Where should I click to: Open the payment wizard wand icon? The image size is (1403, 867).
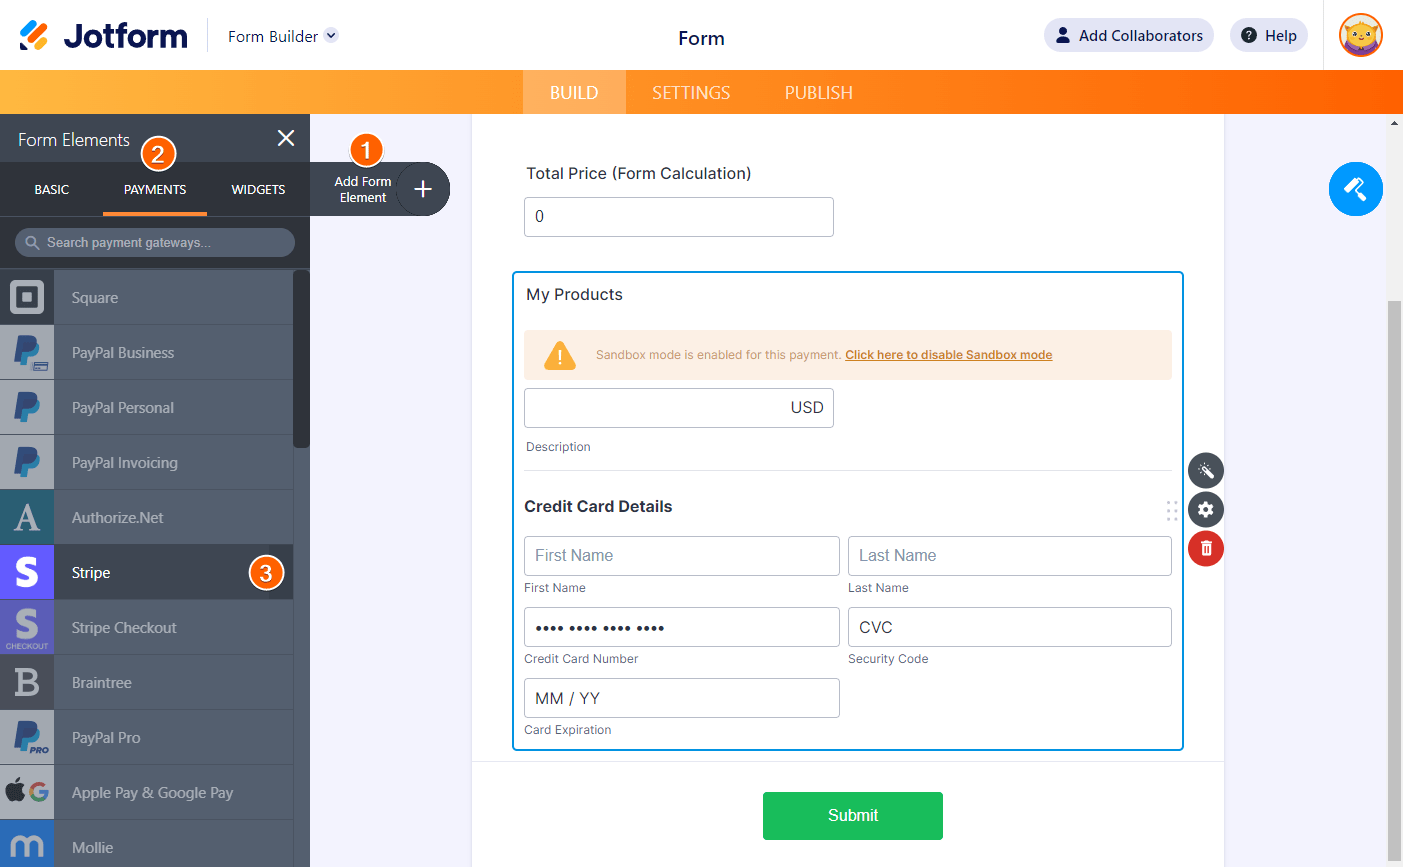point(1205,470)
